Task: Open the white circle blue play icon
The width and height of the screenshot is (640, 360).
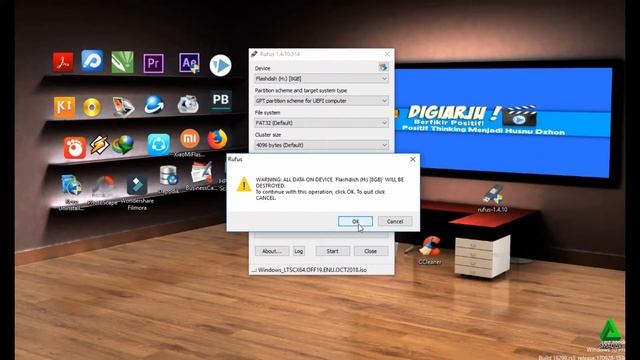Action: (220, 65)
